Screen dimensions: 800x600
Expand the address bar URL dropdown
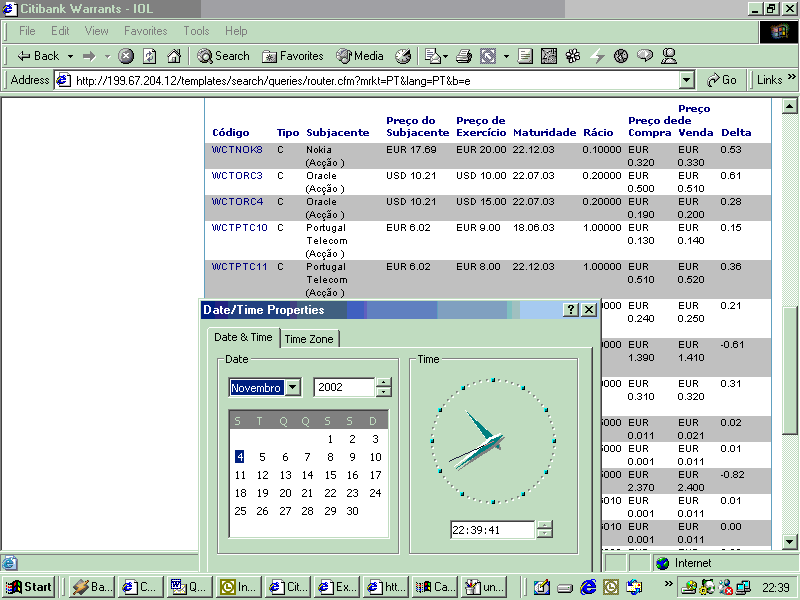(x=686, y=80)
